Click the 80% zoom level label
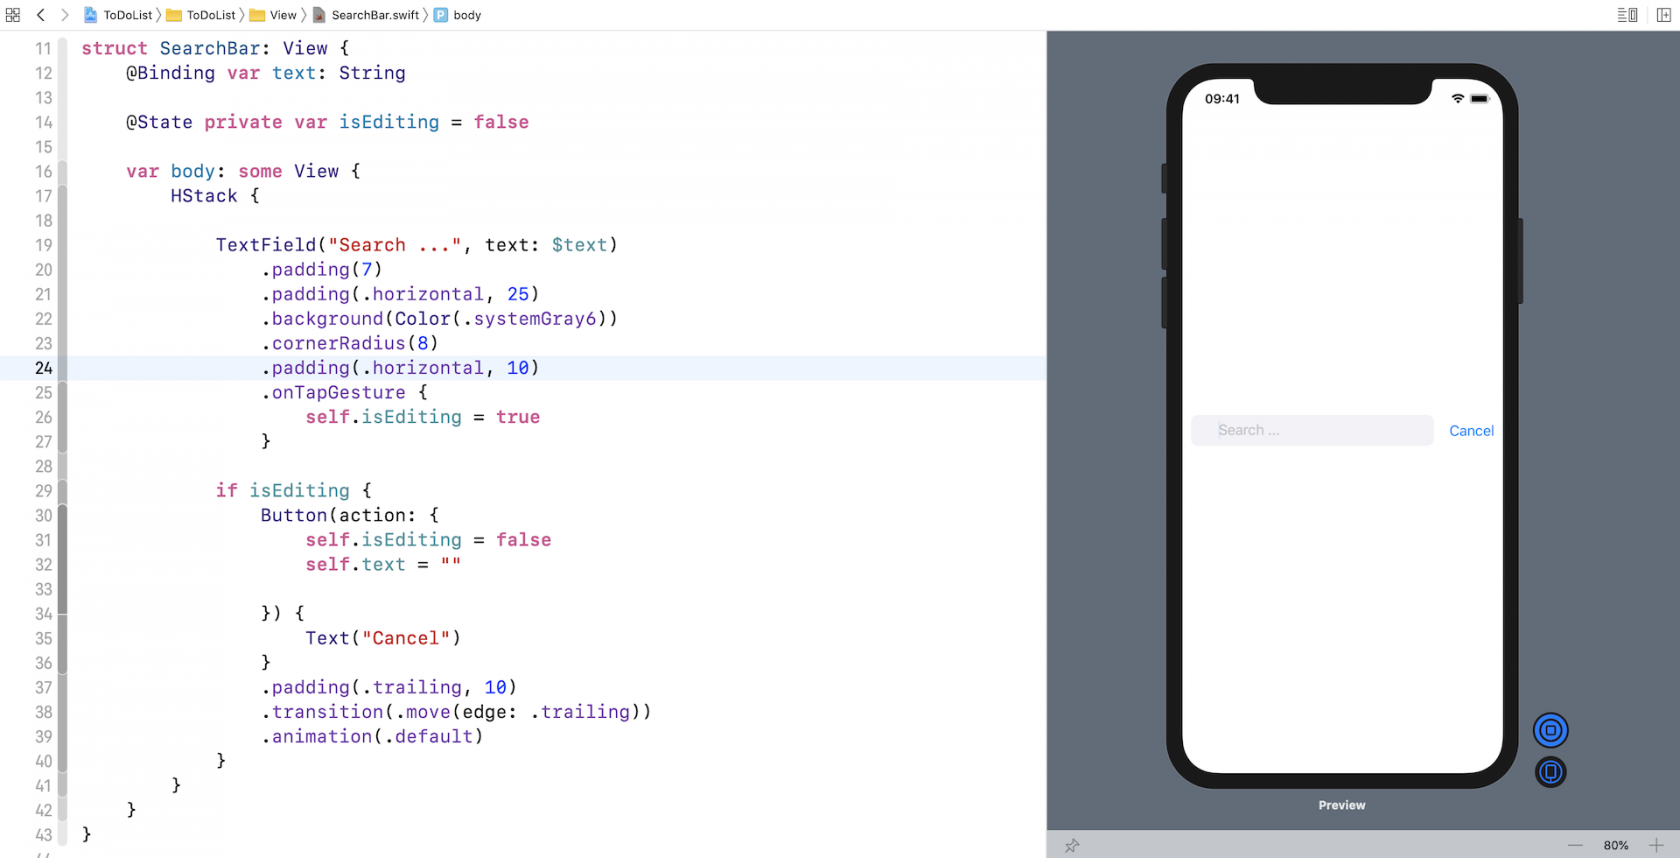This screenshot has width=1680, height=858. [x=1615, y=846]
